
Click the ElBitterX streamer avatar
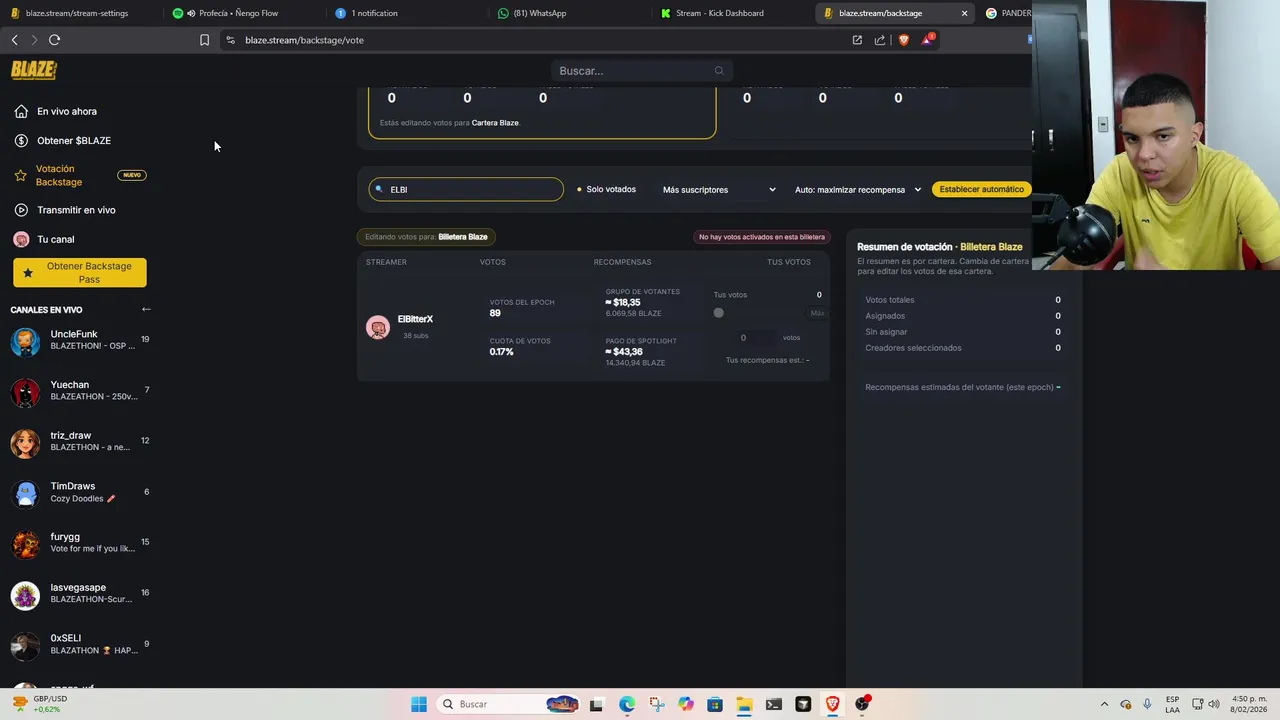[378, 327]
